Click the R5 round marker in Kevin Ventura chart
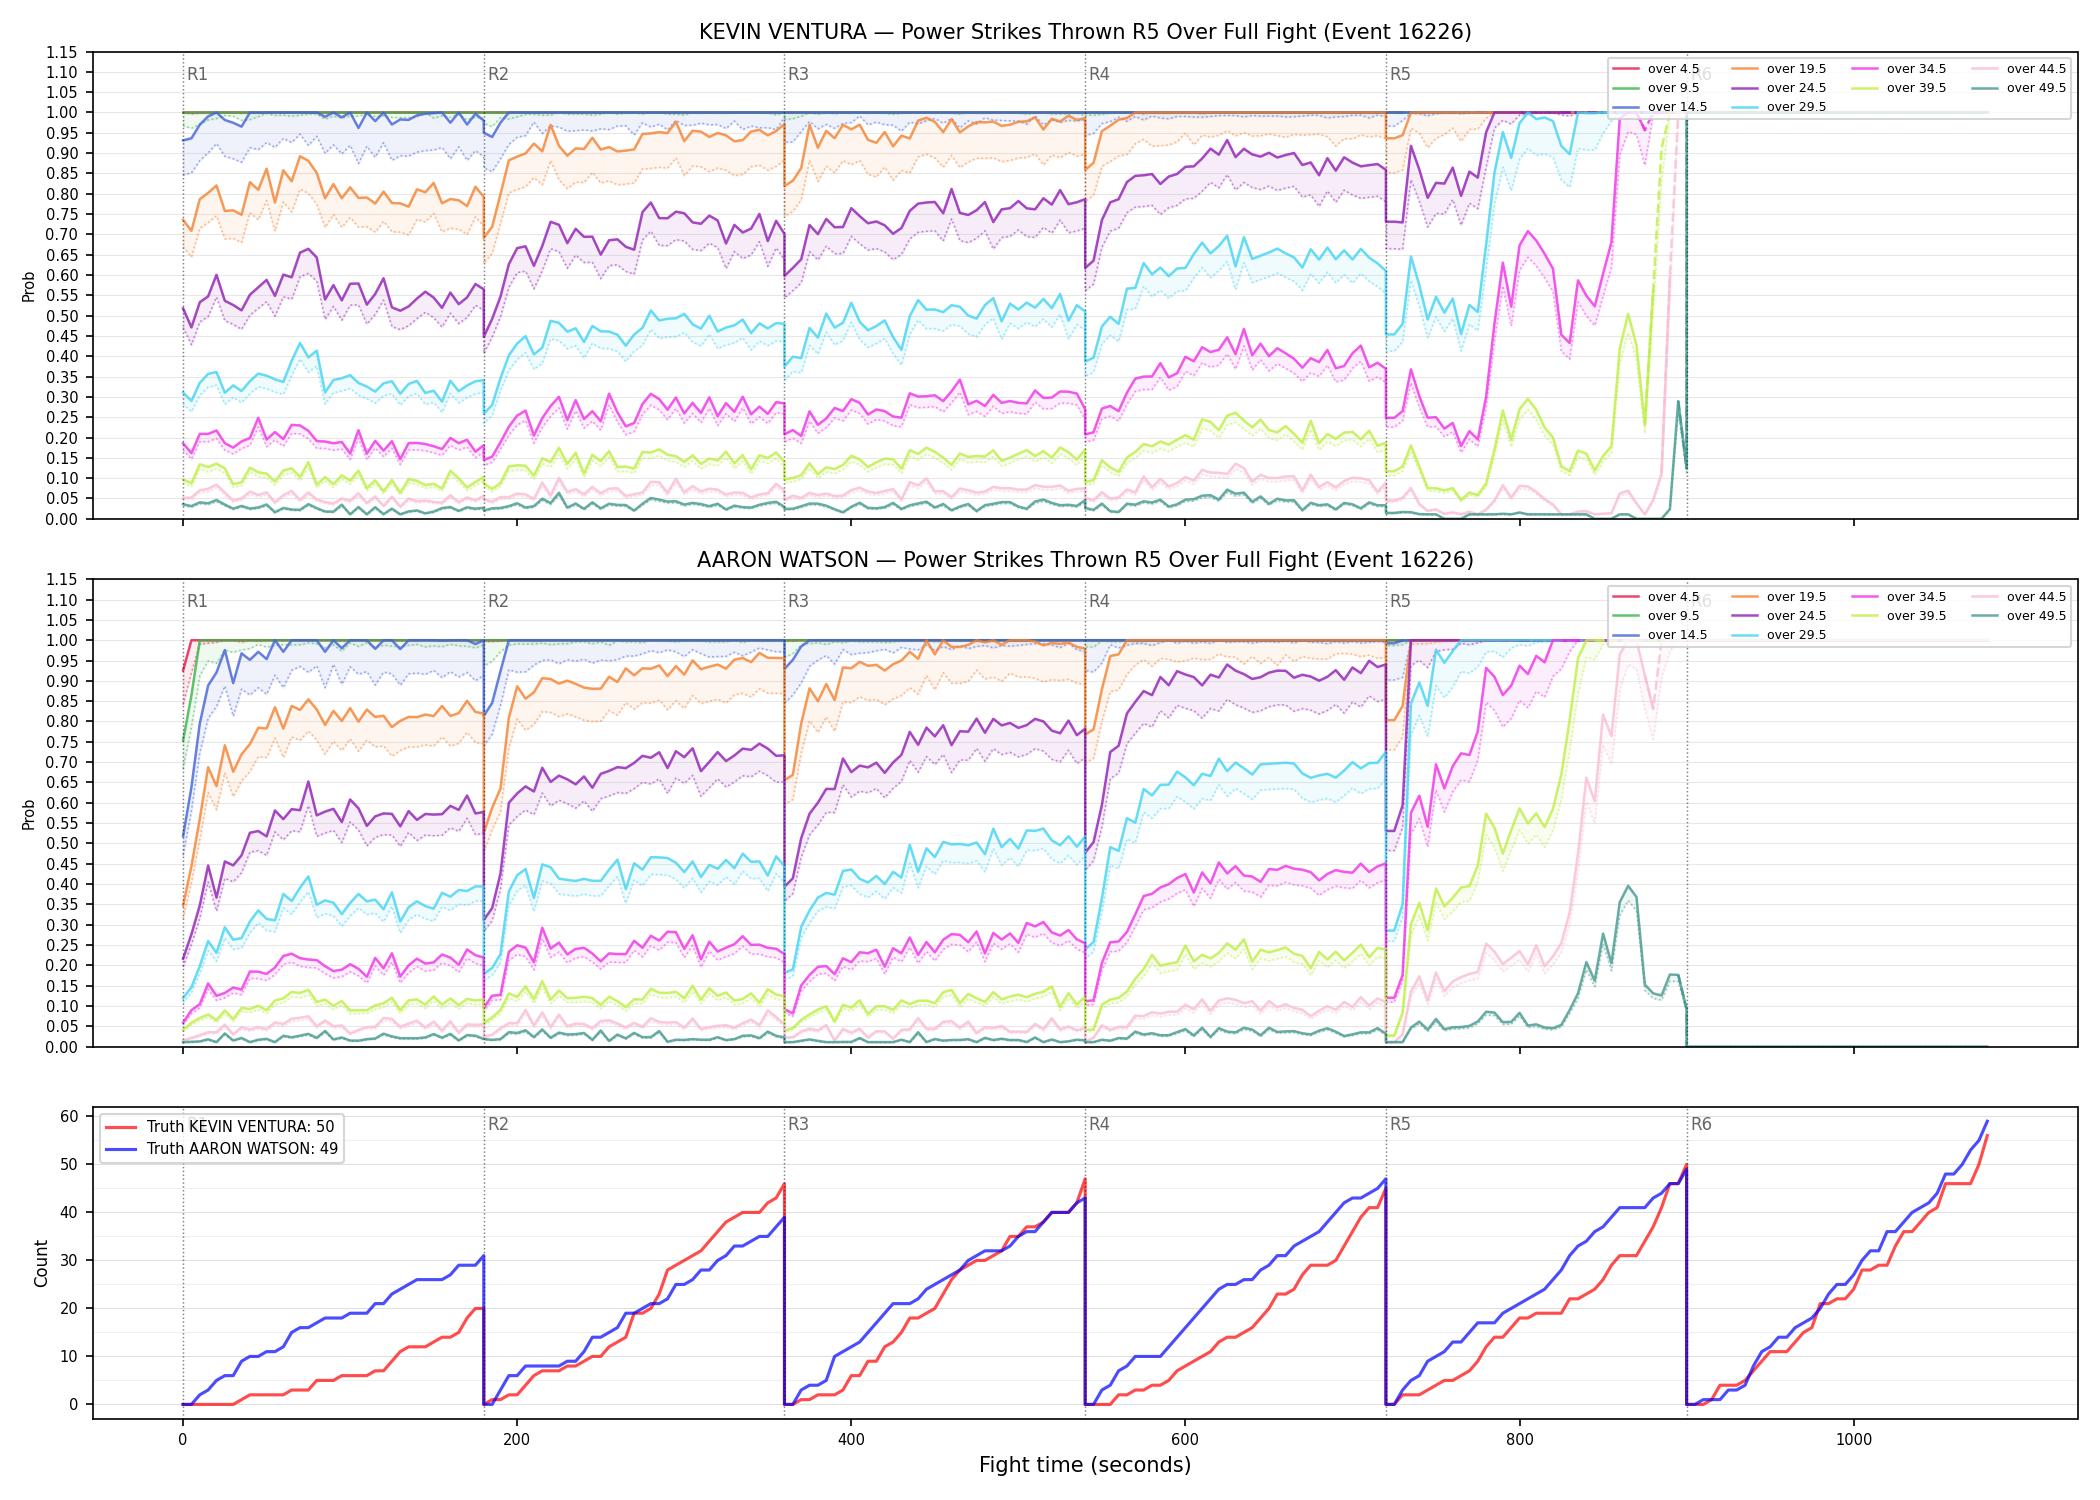Image resolution: width=2100 pixels, height=1500 pixels. [1400, 74]
